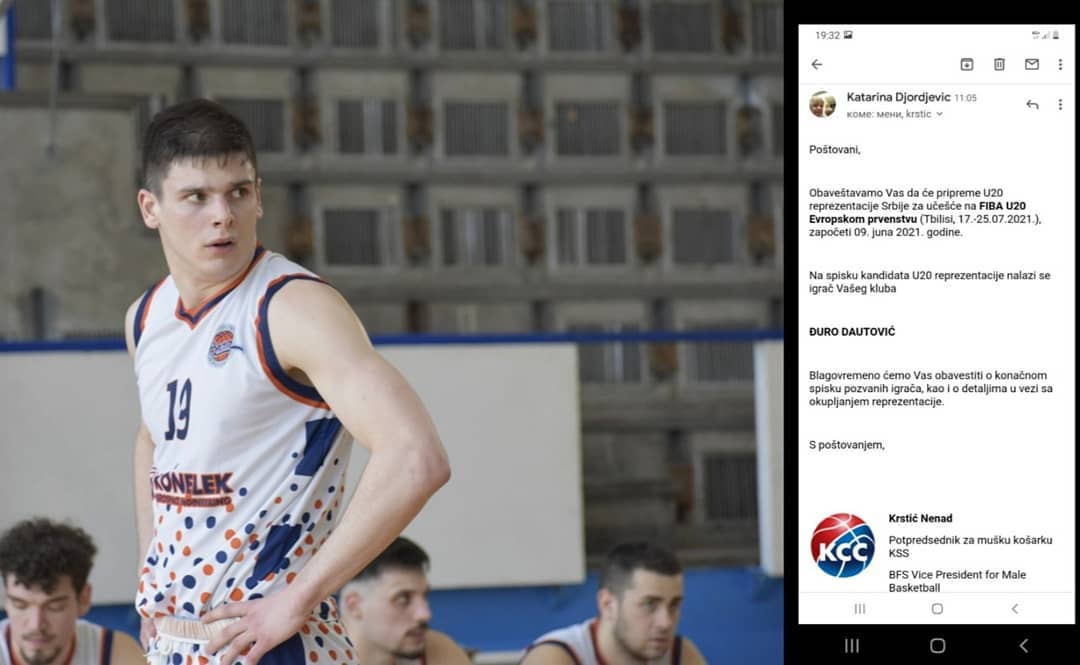Screen dimensions: 1080x665
Task: Tap outer navigation bar recent apps
Action: tap(852, 646)
